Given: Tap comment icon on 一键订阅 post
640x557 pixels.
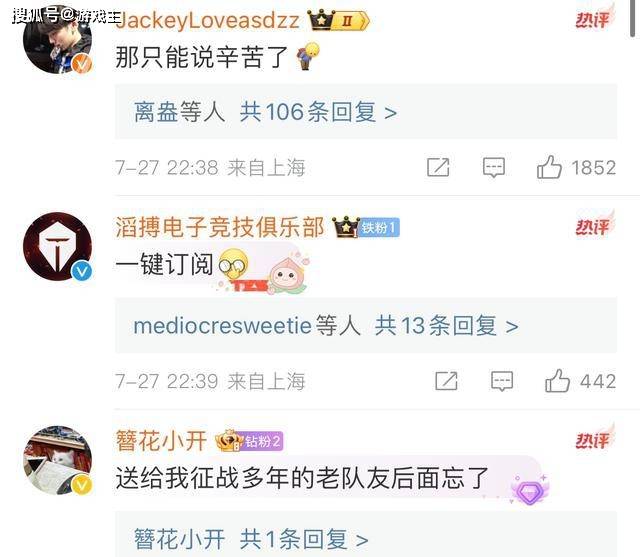Looking at the screenshot, I should tap(502, 381).
